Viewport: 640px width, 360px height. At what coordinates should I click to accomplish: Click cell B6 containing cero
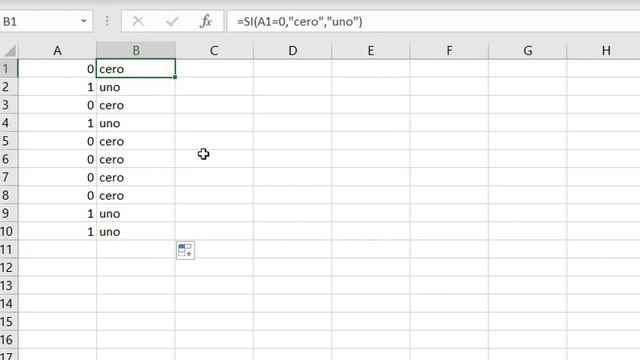point(136,159)
